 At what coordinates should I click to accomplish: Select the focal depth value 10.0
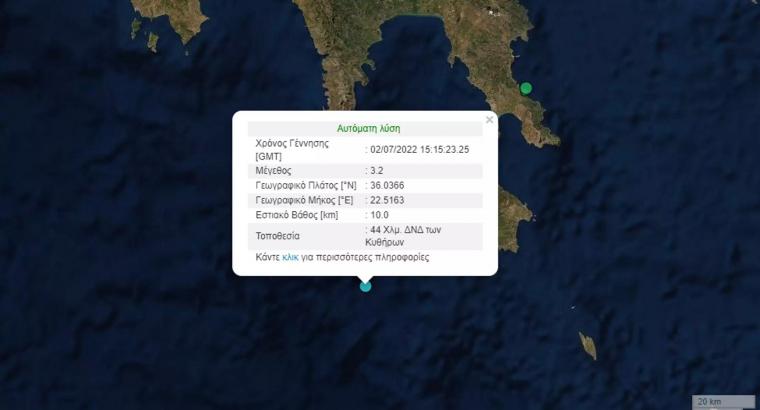click(379, 215)
